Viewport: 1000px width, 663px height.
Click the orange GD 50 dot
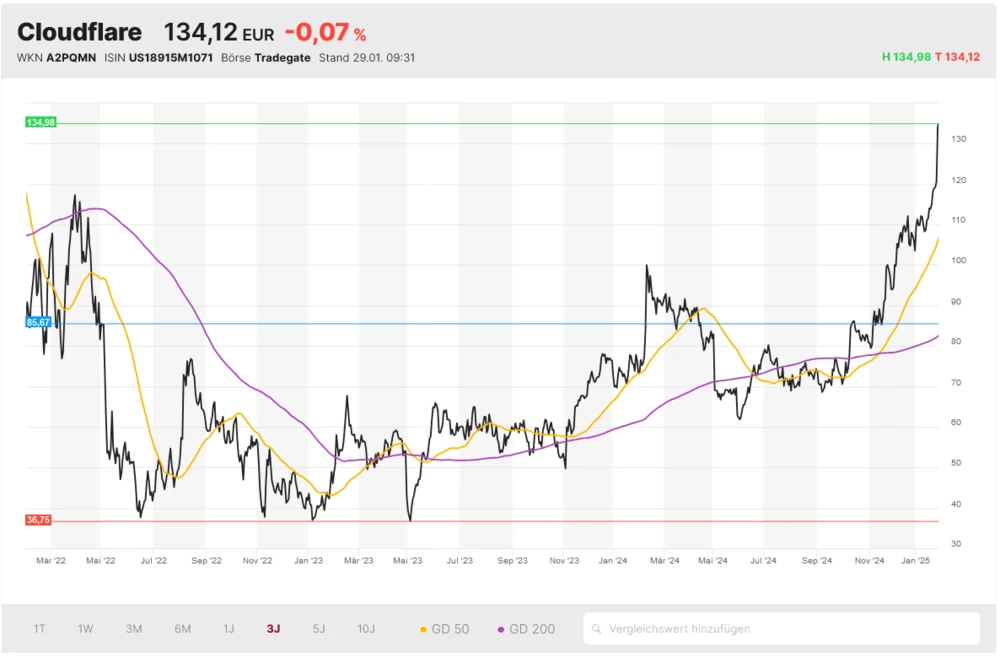click(x=423, y=629)
